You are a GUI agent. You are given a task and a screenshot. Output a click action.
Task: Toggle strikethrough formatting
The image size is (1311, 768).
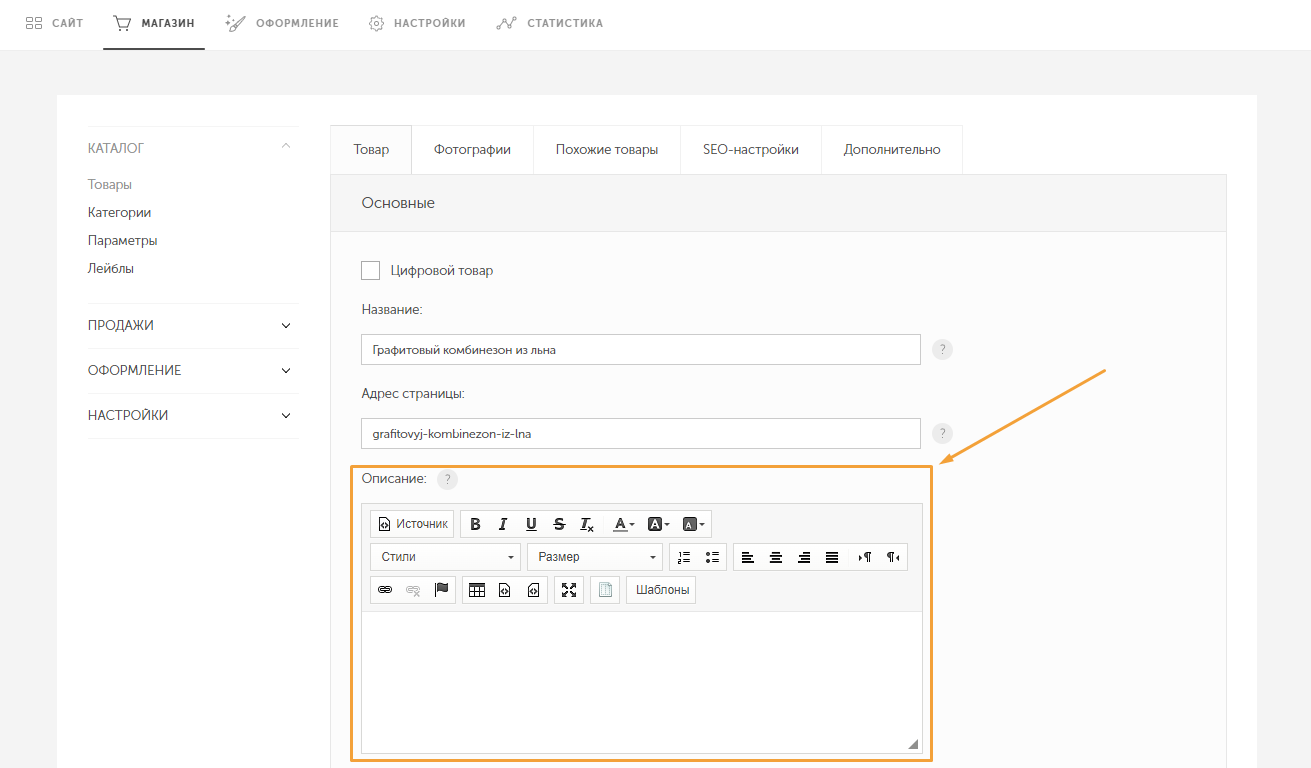point(559,524)
